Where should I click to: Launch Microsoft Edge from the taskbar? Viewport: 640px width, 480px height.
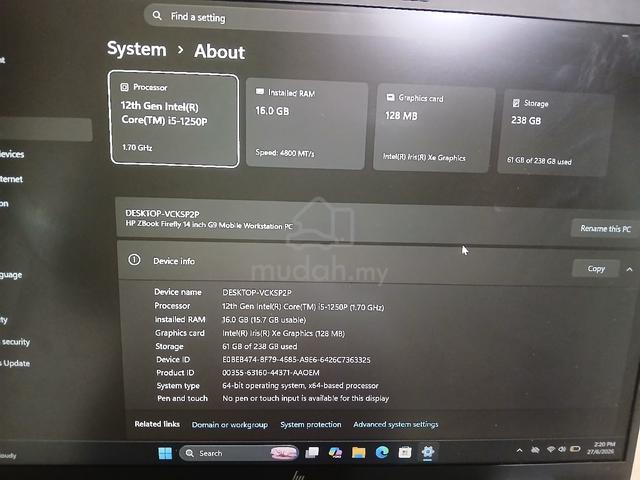point(382,452)
